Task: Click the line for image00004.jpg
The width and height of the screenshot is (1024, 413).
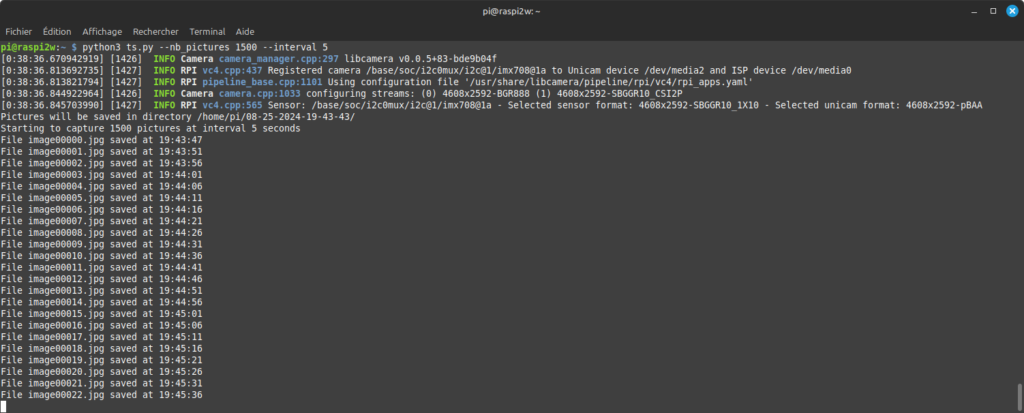Action: 101,186
